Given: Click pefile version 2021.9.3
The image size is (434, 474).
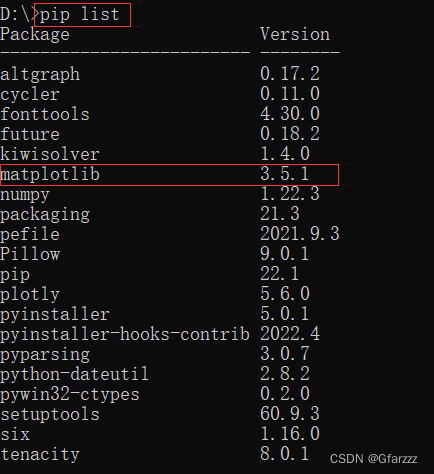Looking at the screenshot, I should point(300,234).
